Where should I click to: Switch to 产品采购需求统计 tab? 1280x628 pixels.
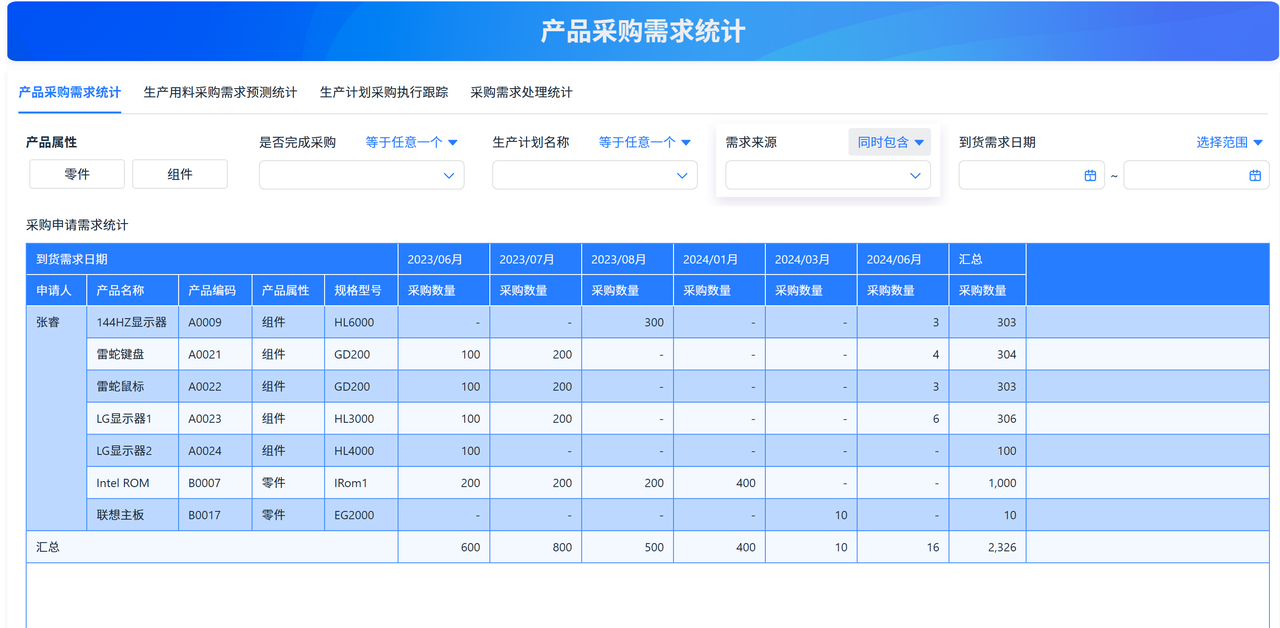pyautogui.click(x=70, y=92)
